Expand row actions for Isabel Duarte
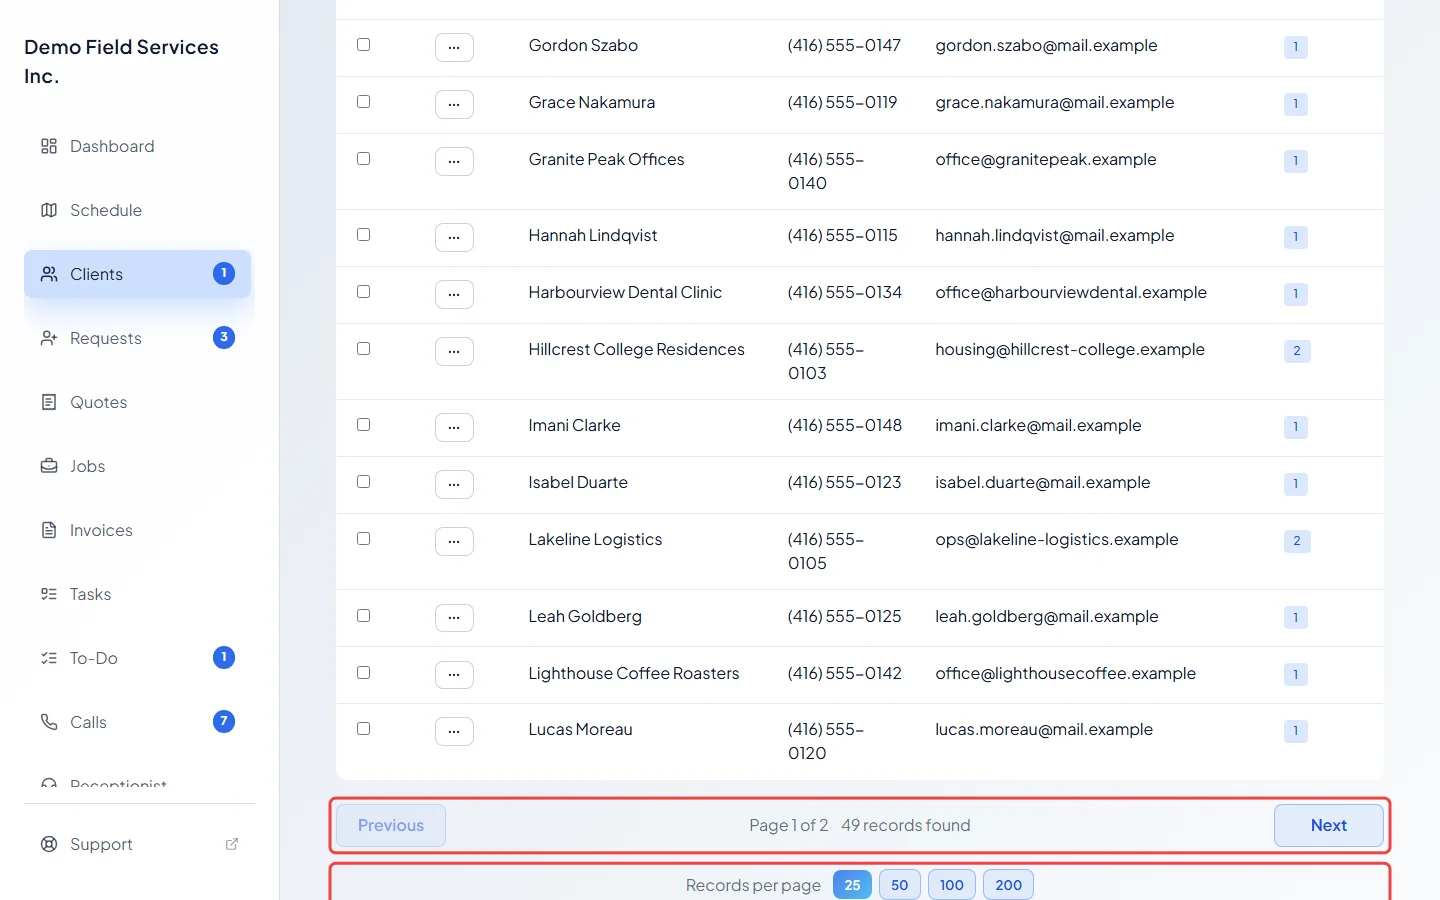The height and width of the screenshot is (900, 1440). point(454,484)
